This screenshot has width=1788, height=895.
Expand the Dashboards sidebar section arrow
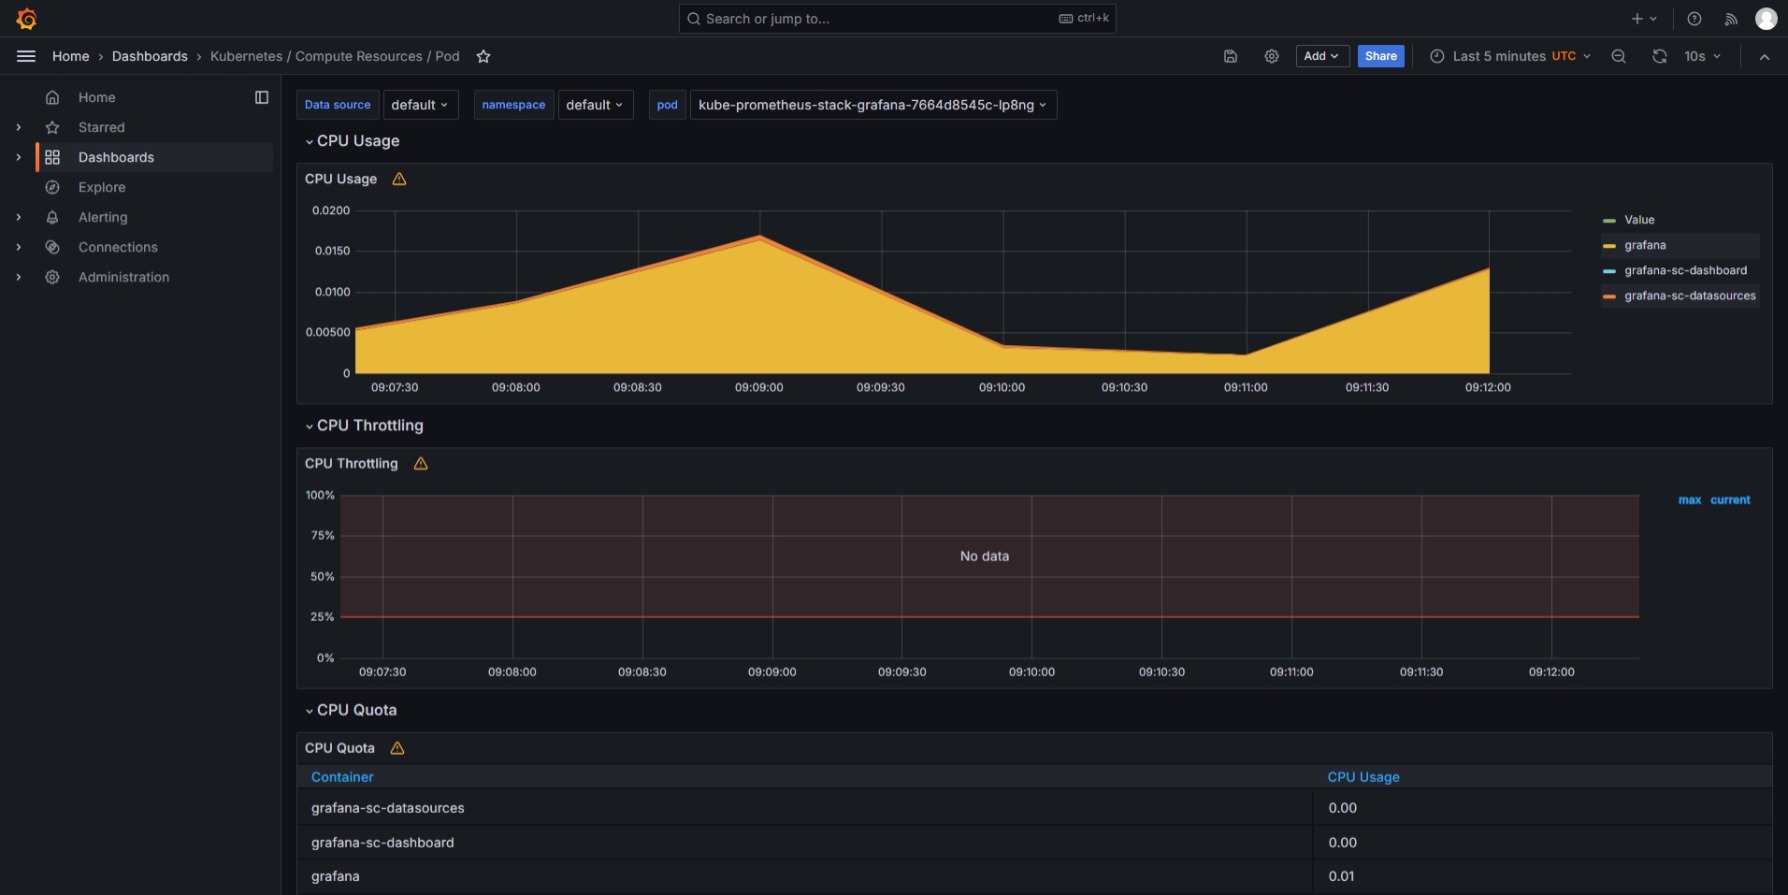(19, 157)
